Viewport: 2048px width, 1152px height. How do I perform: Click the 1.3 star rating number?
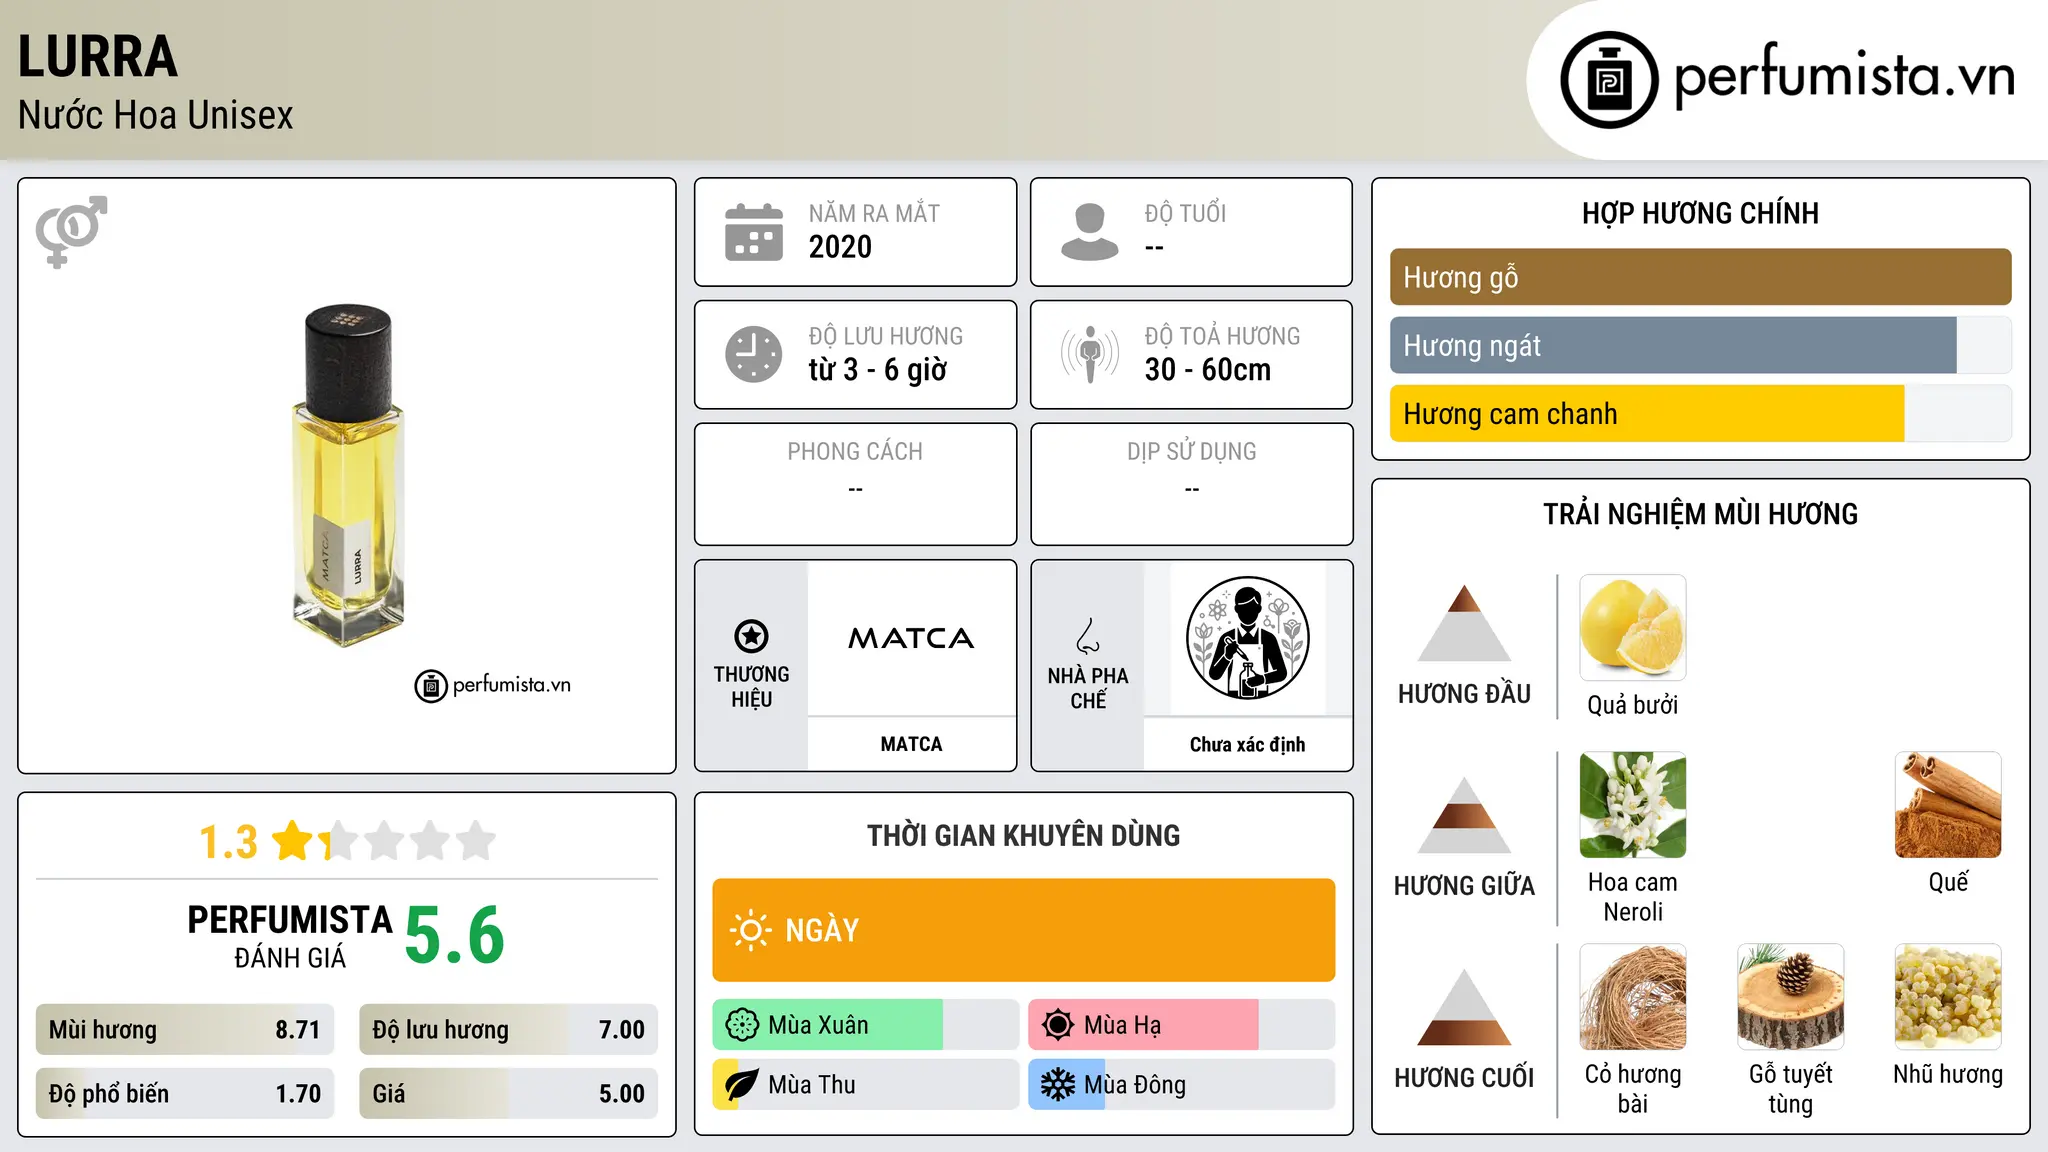pyautogui.click(x=228, y=842)
